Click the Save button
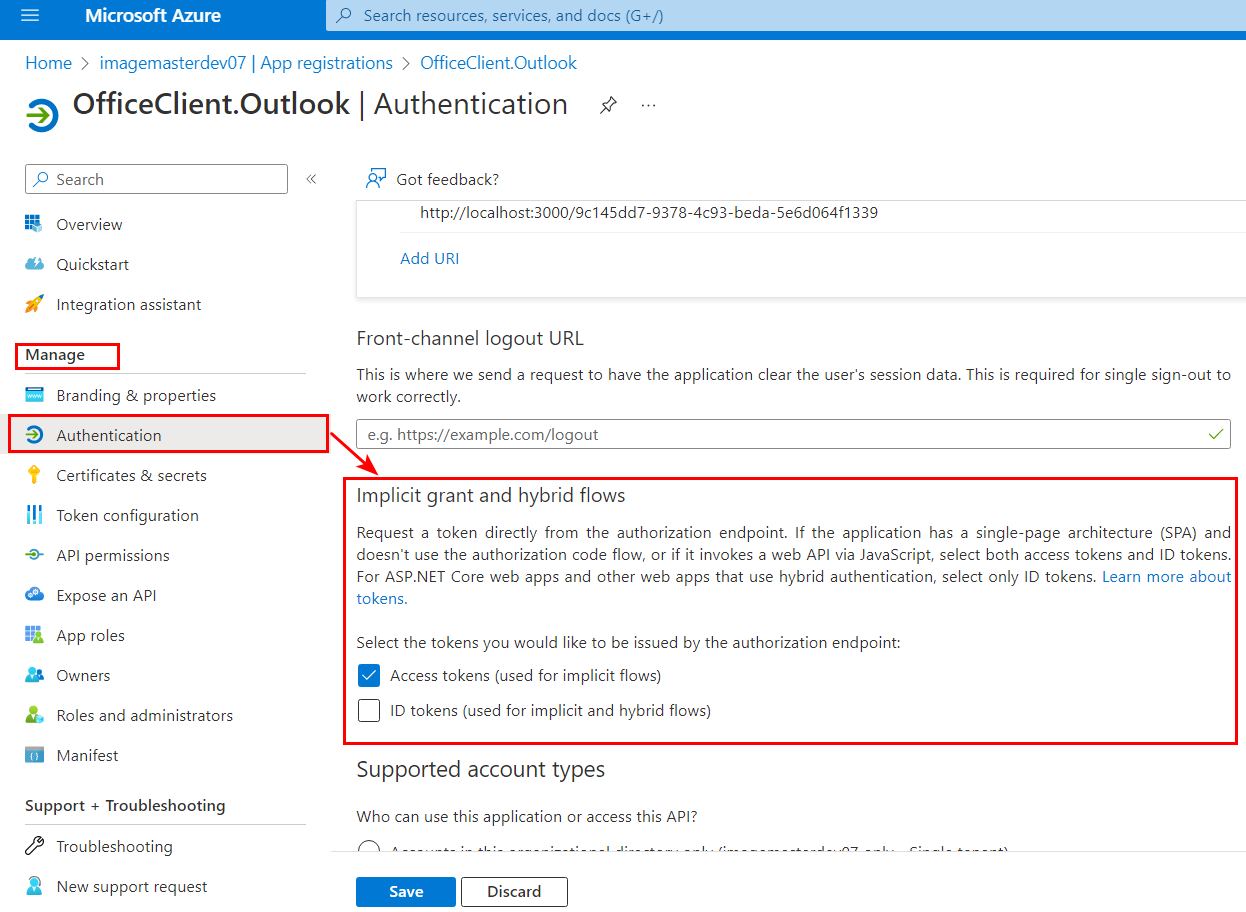This screenshot has width=1246, height=912. pyautogui.click(x=406, y=891)
